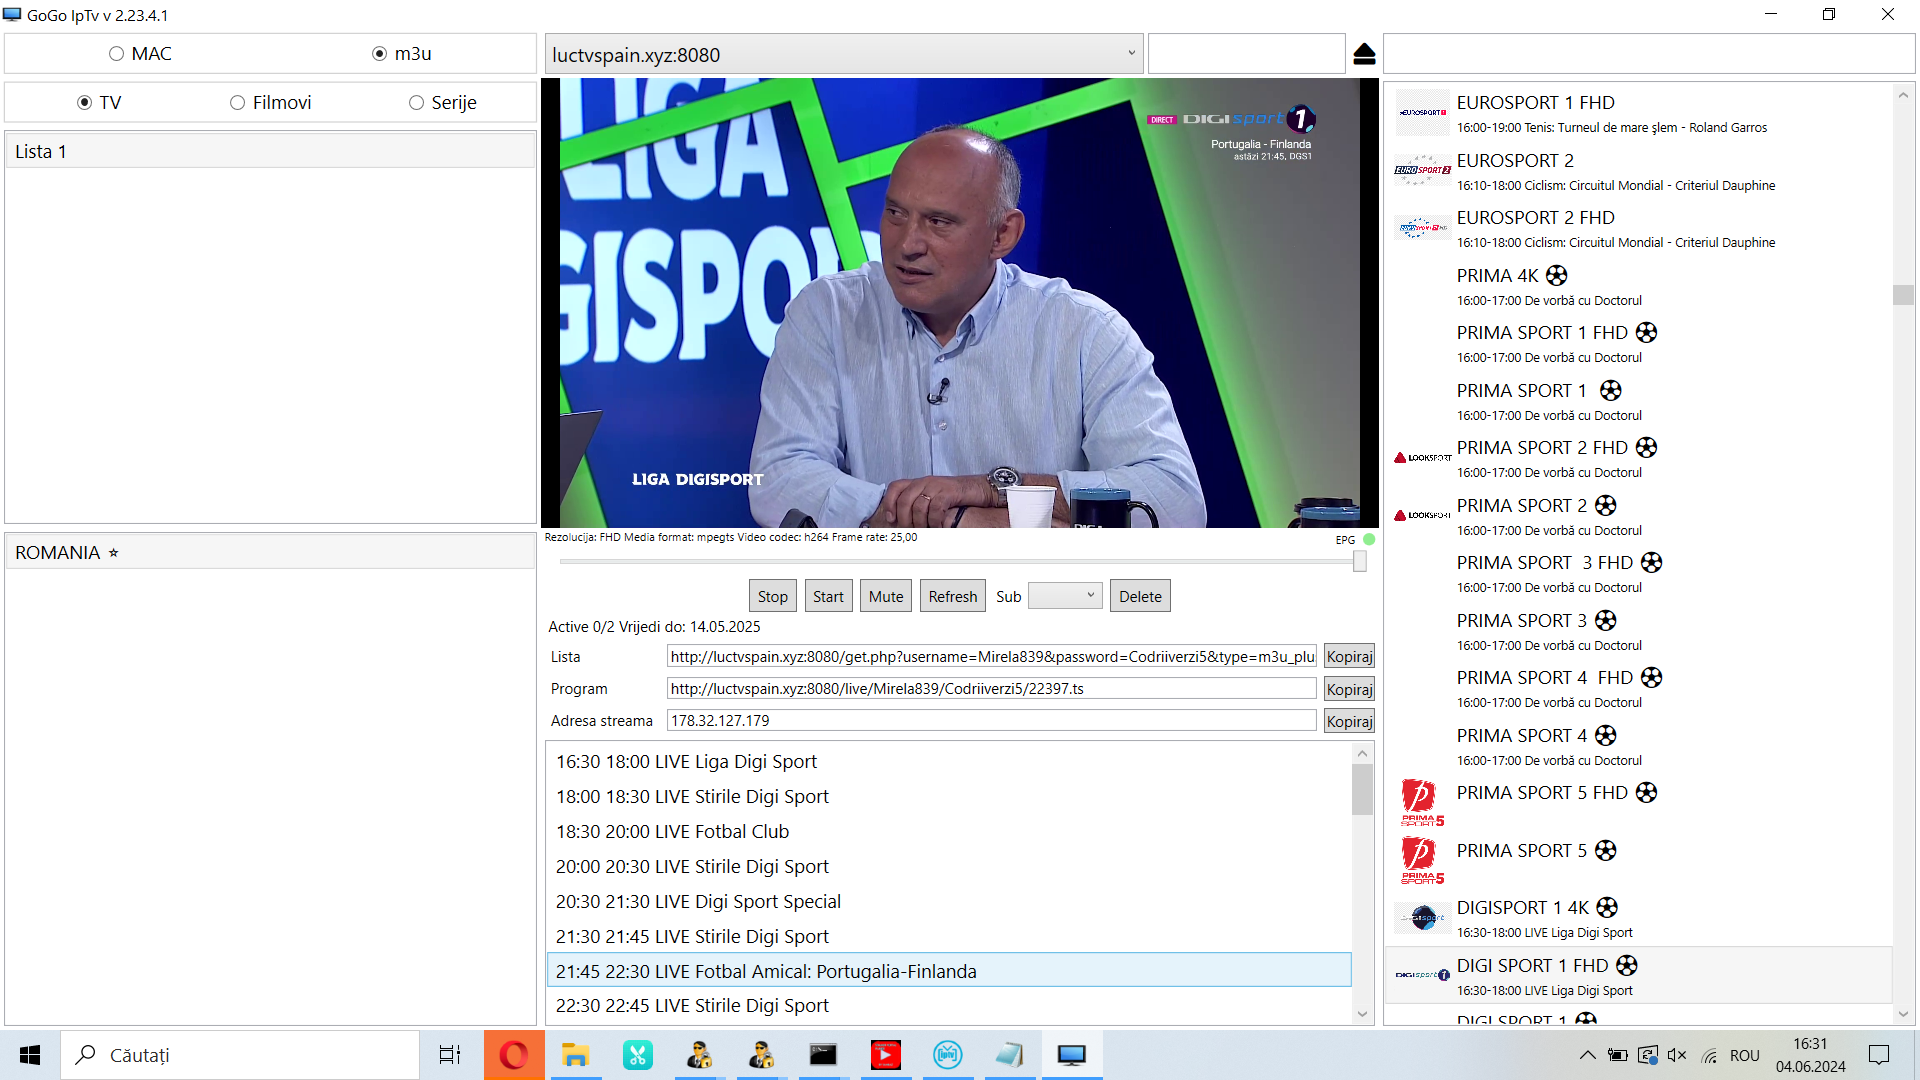Viewport: 1920px width, 1080px height.
Task: Click the star icon next to ROMANIA
Action: point(114,553)
